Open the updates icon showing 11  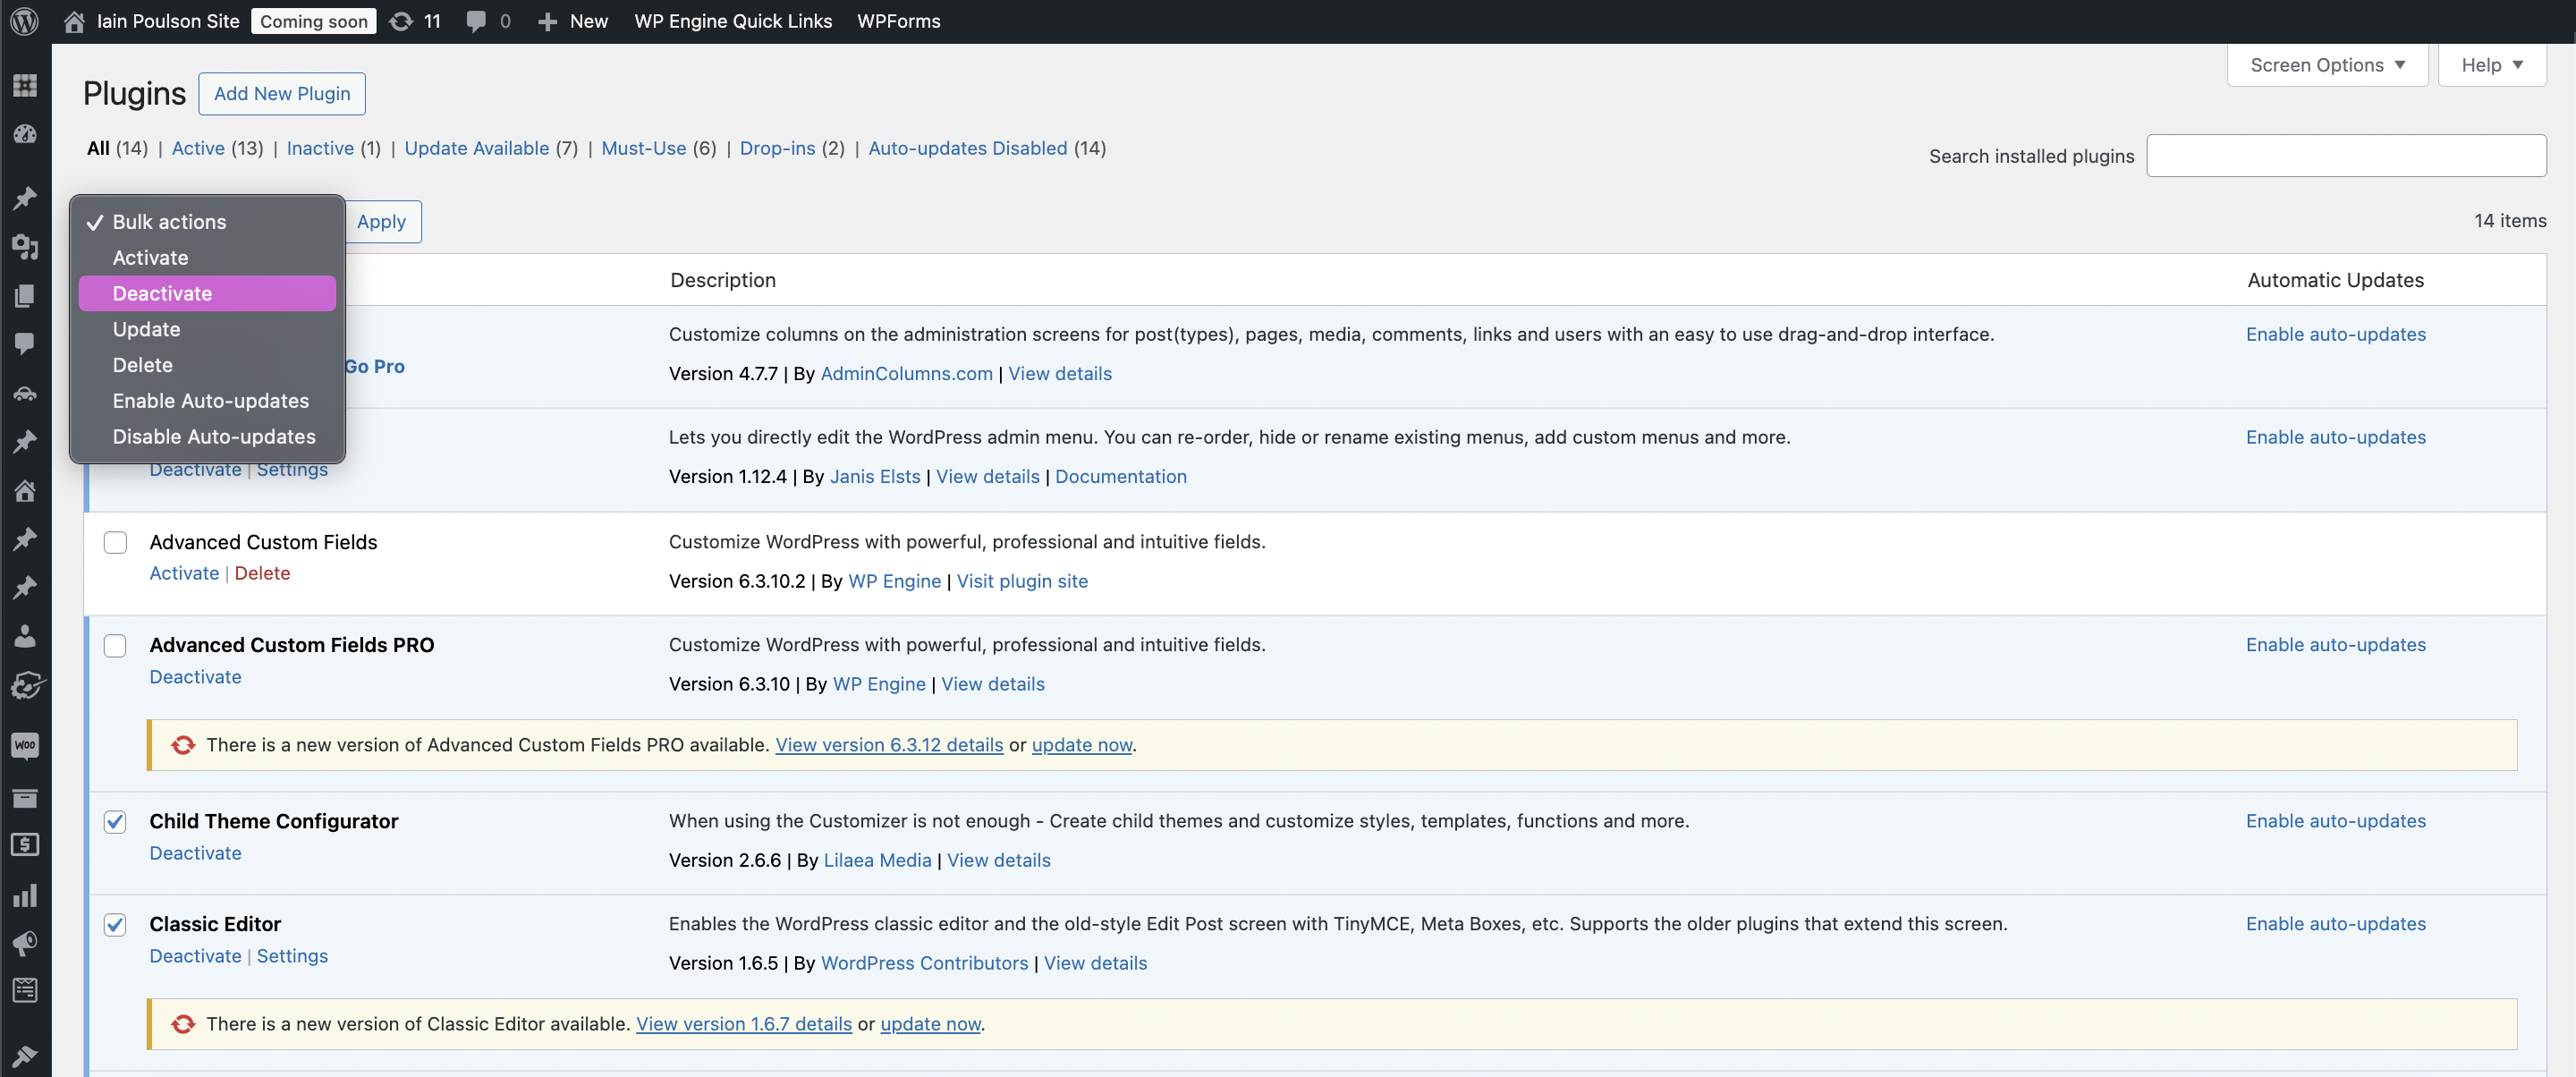(401, 21)
